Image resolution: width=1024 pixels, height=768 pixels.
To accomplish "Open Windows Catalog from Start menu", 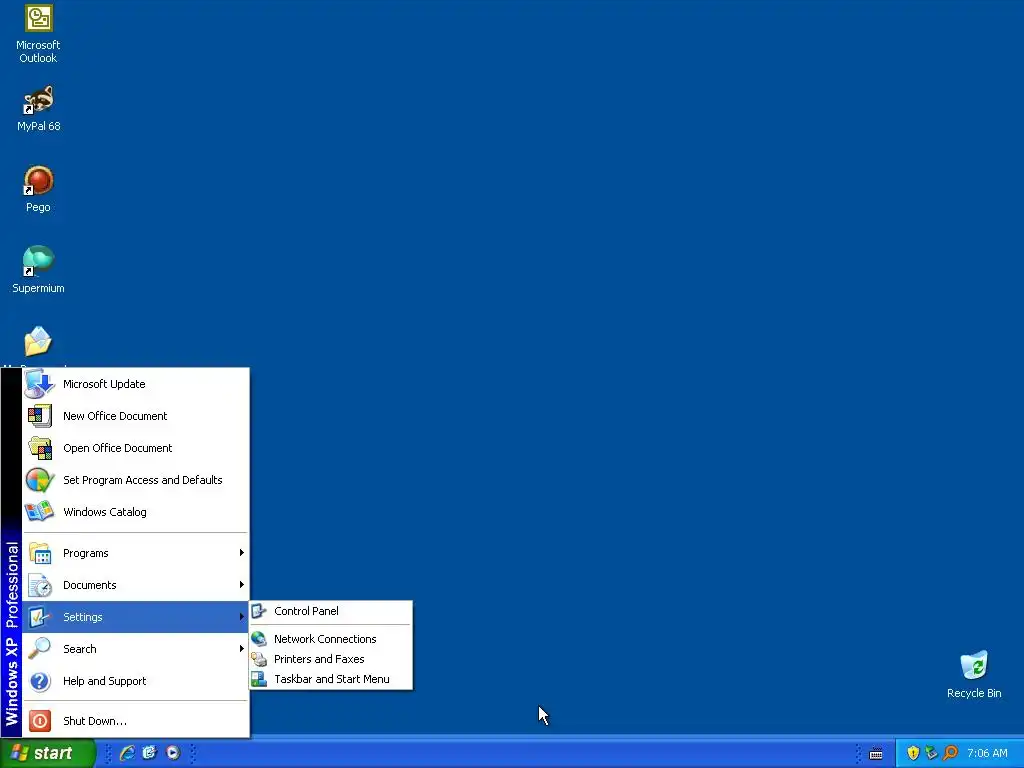I will [136, 512].
